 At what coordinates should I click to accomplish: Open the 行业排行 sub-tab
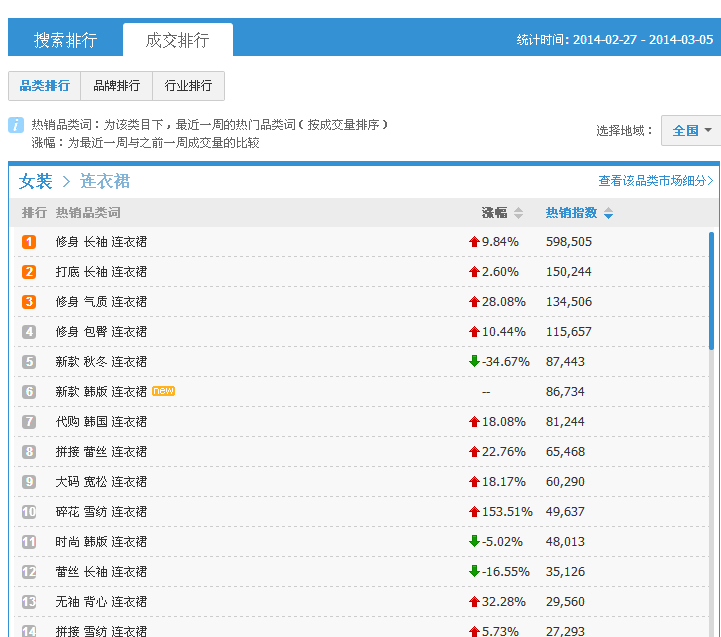click(189, 86)
